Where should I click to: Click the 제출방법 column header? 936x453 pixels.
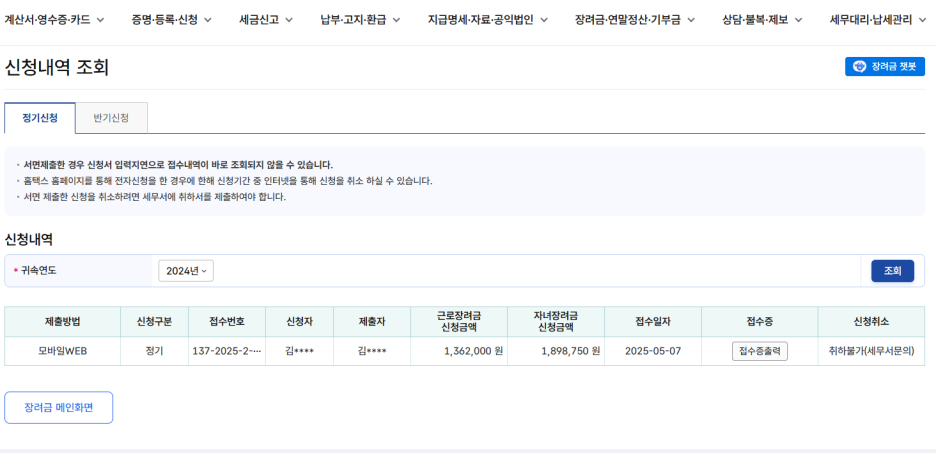pyautogui.click(x=62, y=322)
